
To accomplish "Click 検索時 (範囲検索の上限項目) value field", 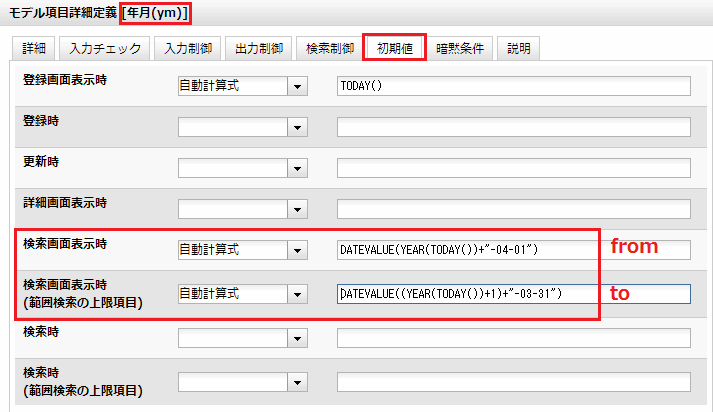I will (514, 382).
